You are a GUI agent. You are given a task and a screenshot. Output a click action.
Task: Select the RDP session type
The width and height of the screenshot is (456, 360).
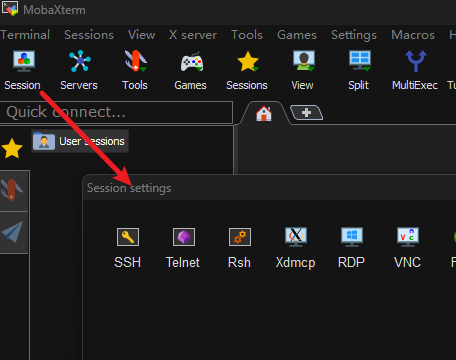click(351, 248)
